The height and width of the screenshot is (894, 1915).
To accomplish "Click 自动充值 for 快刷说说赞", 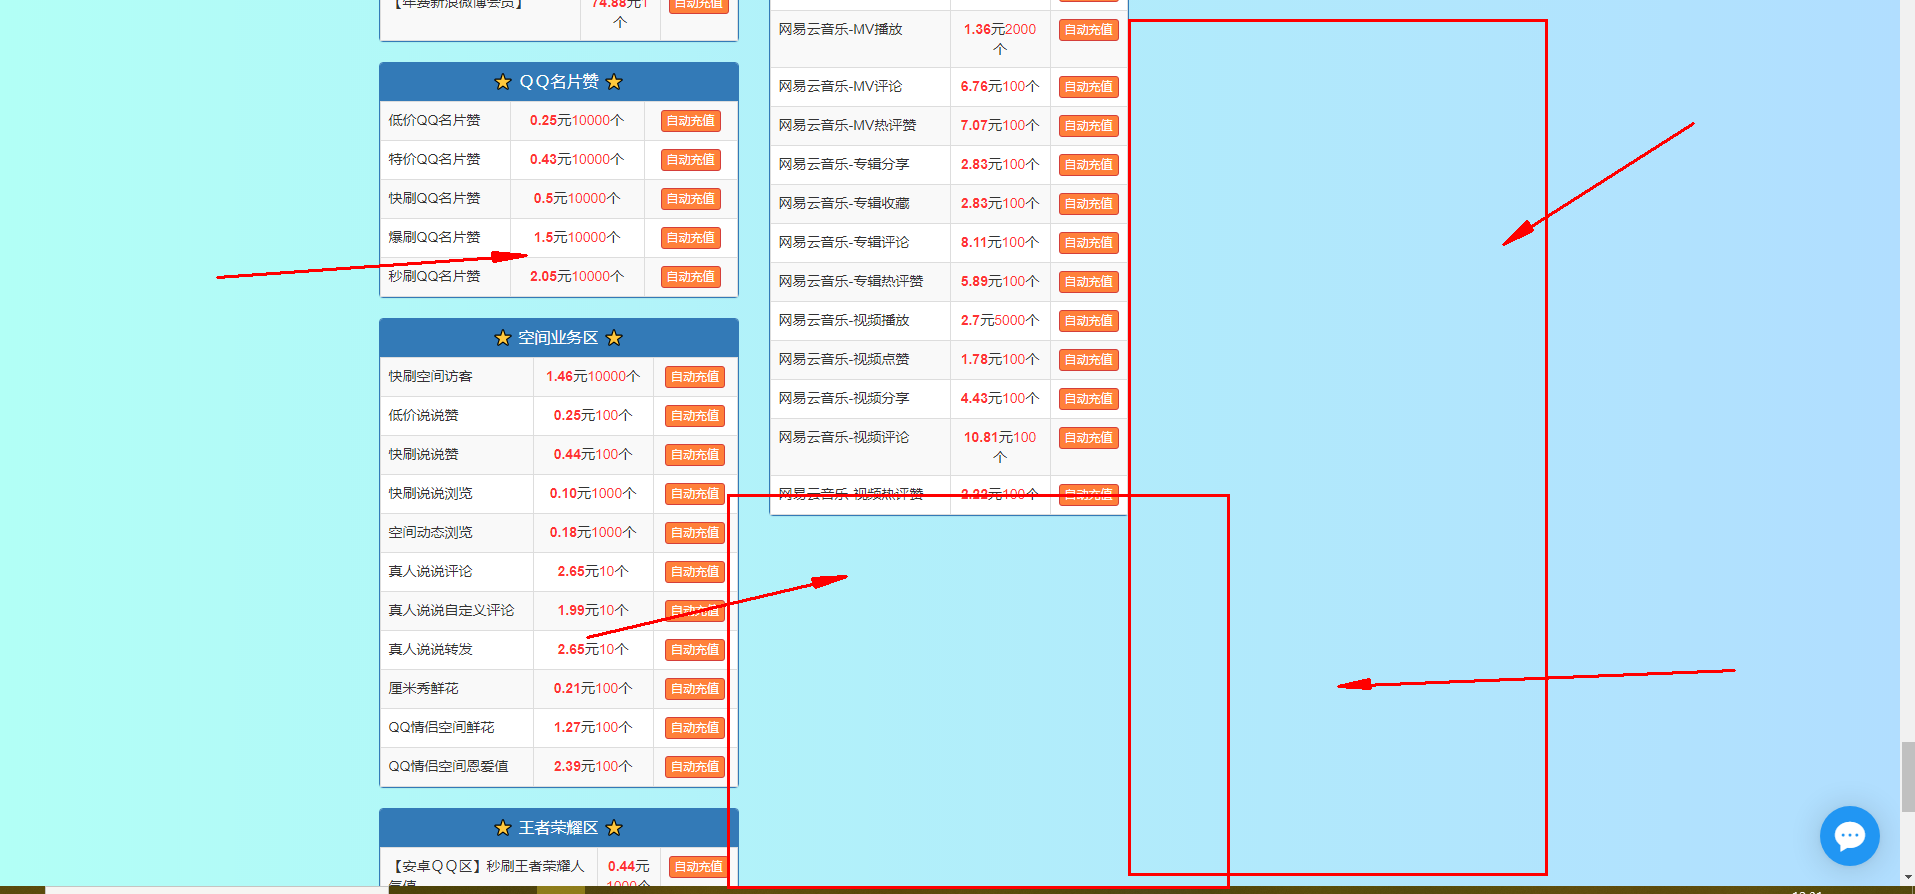I will [x=695, y=455].
